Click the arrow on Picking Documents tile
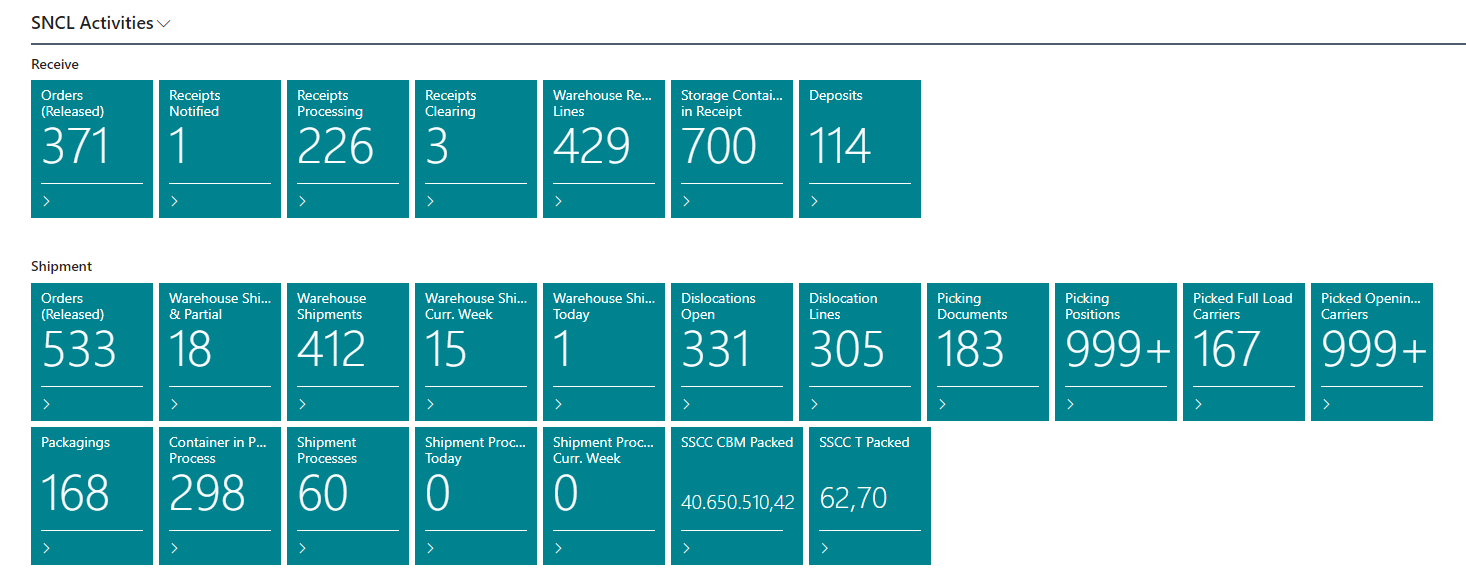Screen dimensions: 1466x583 (943, 404)
